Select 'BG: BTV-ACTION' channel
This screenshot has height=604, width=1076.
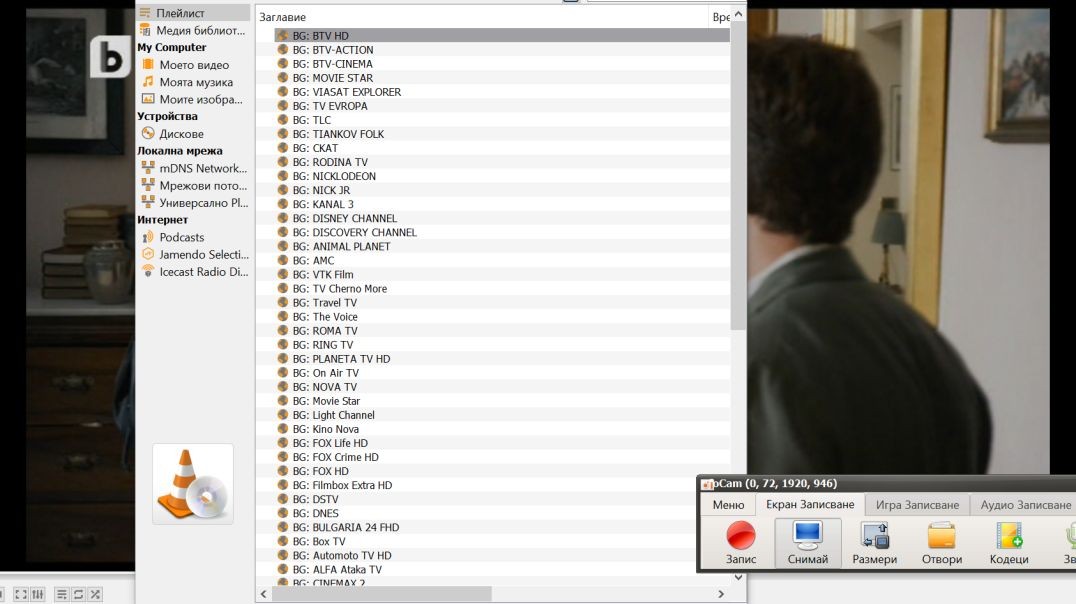(x=502, y=49)
